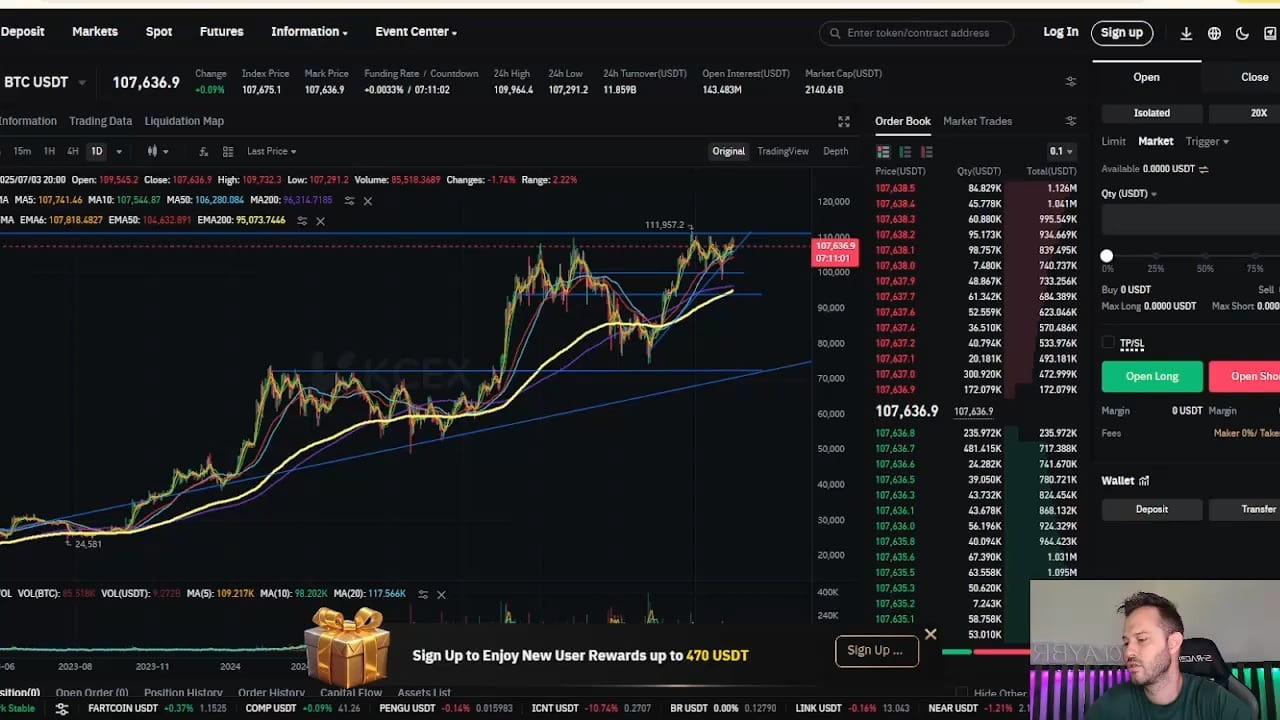This screenshot has width=1280, height=720.
Task: Expand chart to fullscreen with arrows icon
Action: click(843, 121)
